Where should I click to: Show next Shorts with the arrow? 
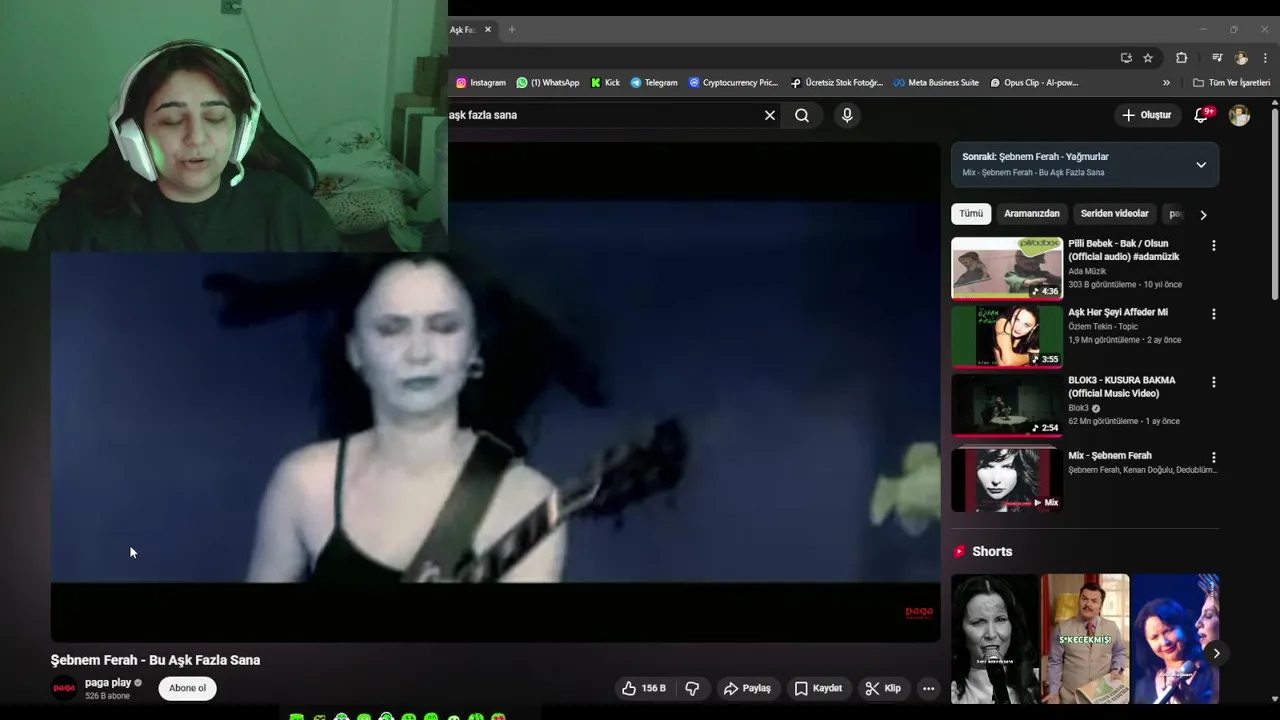pos(1216,653)
